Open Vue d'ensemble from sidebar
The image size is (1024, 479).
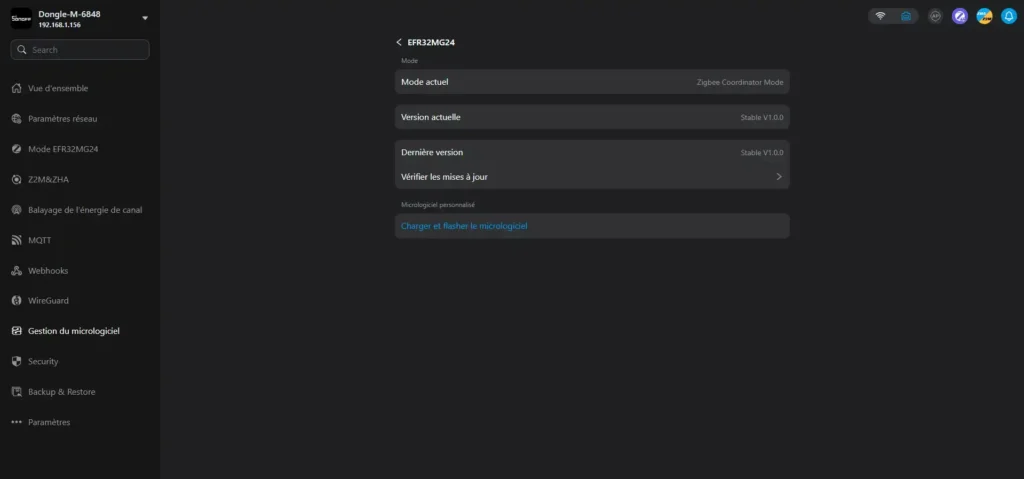(58, 88)
